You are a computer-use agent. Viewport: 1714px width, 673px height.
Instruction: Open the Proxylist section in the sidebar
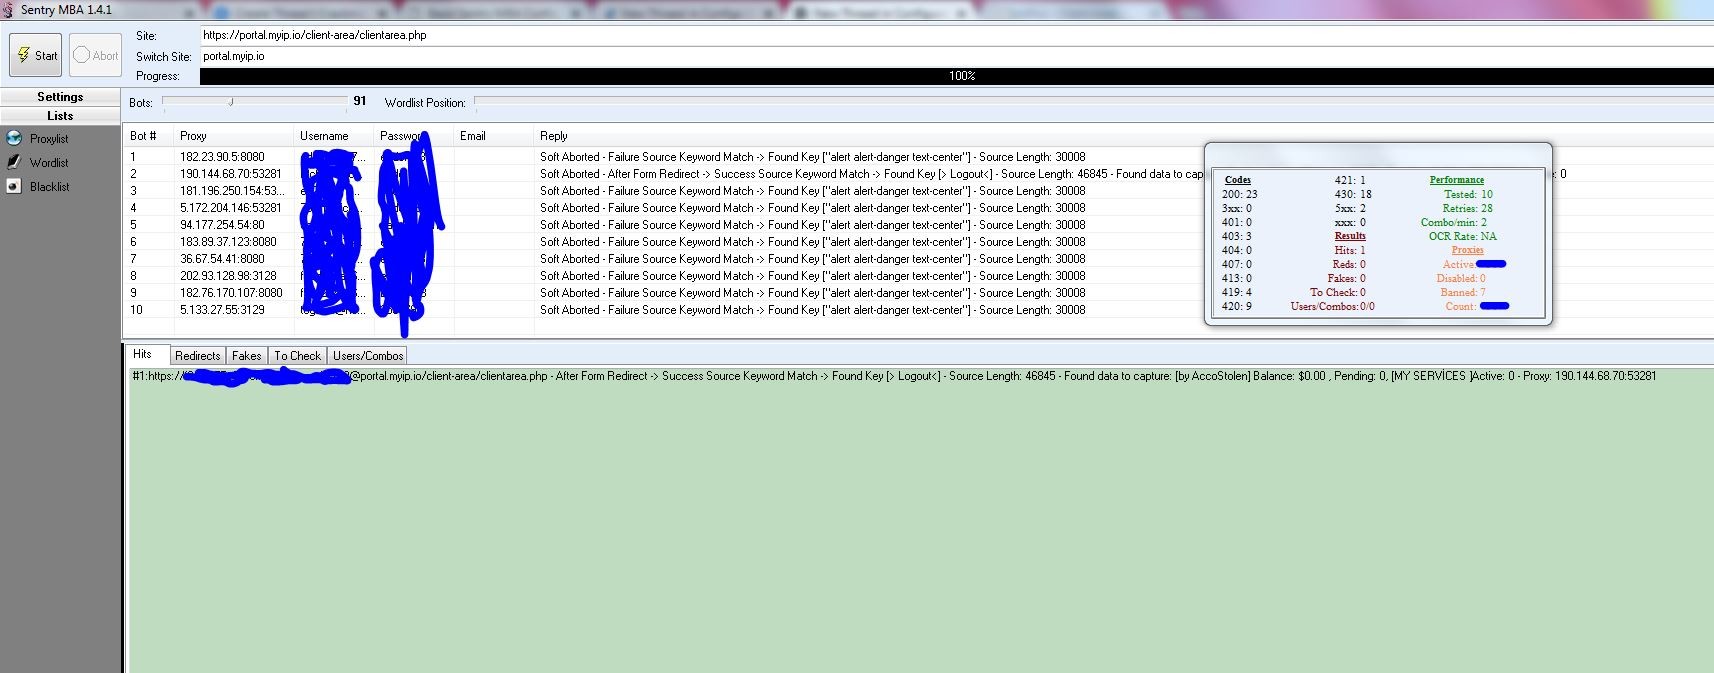point(49,139)
